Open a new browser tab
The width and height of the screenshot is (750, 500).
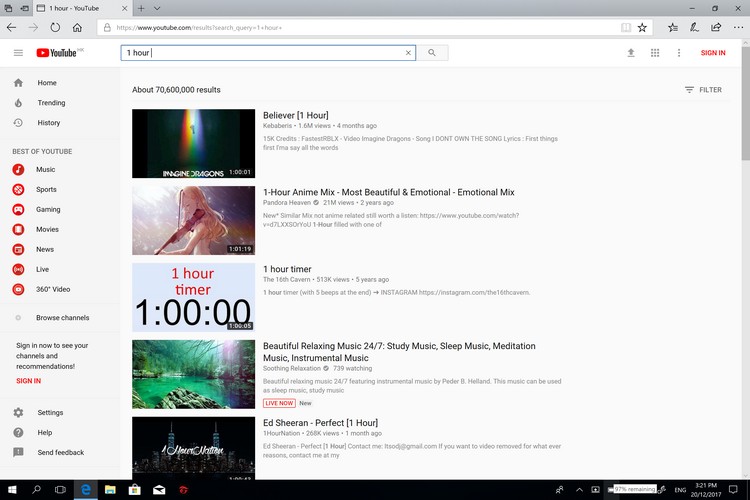click(x=141, y=8)
